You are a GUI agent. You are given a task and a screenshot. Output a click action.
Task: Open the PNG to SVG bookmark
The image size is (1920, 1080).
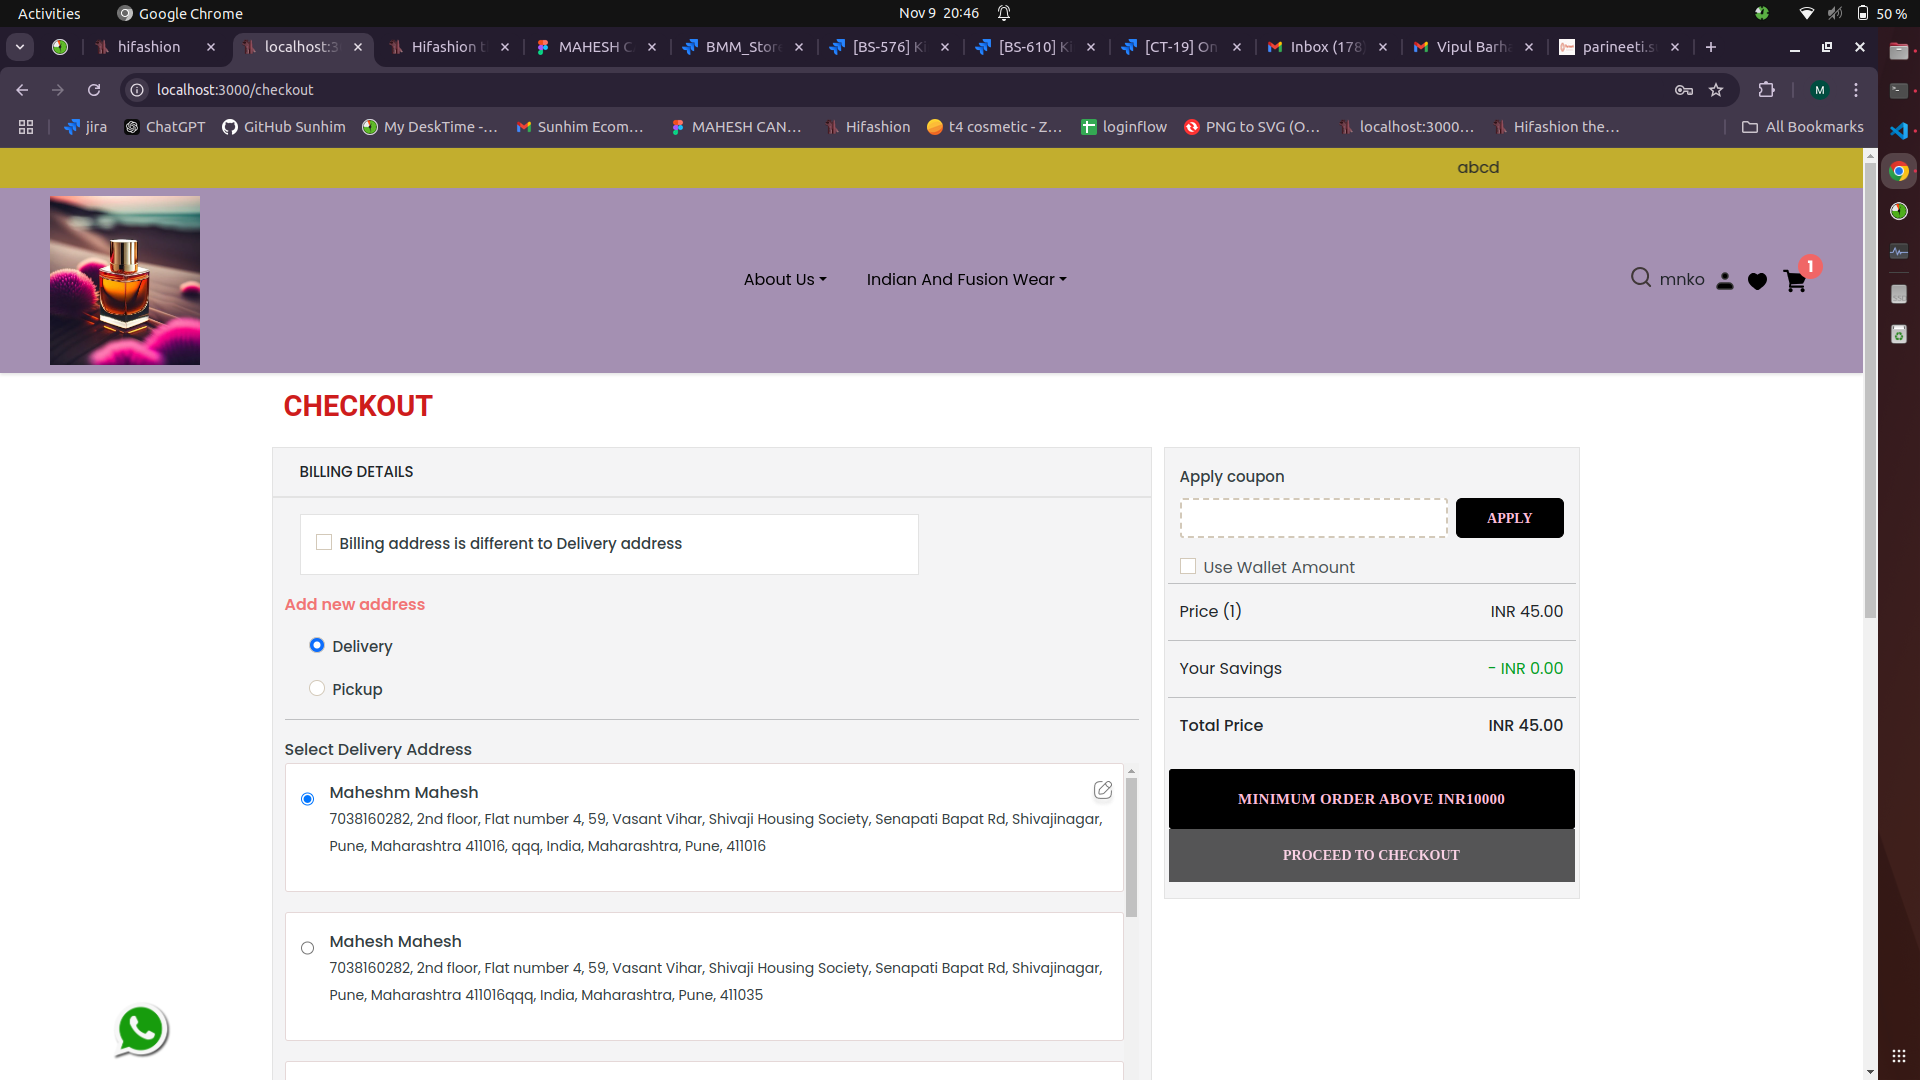click(1252, 127)
